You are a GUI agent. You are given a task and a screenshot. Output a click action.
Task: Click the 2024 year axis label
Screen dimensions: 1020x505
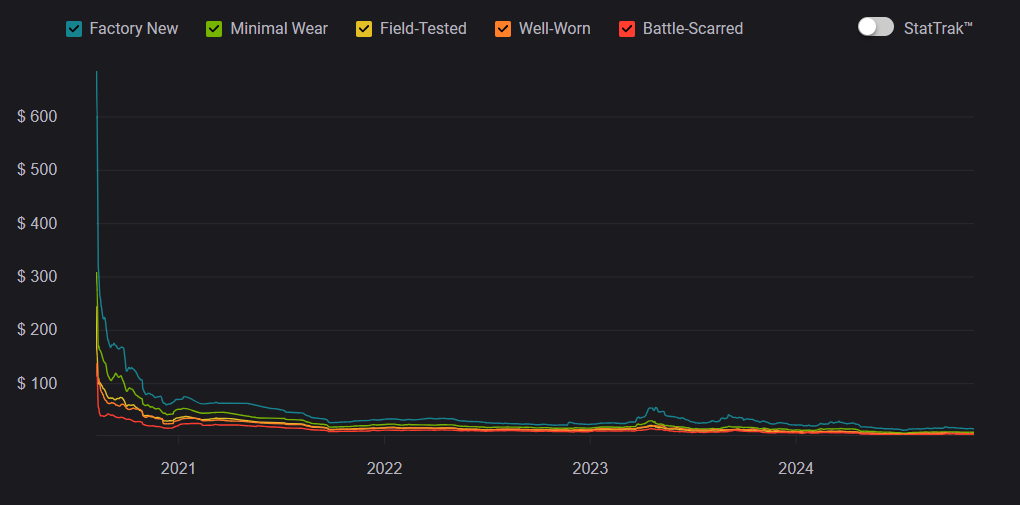pyautogui.click(x=796, y=468)
